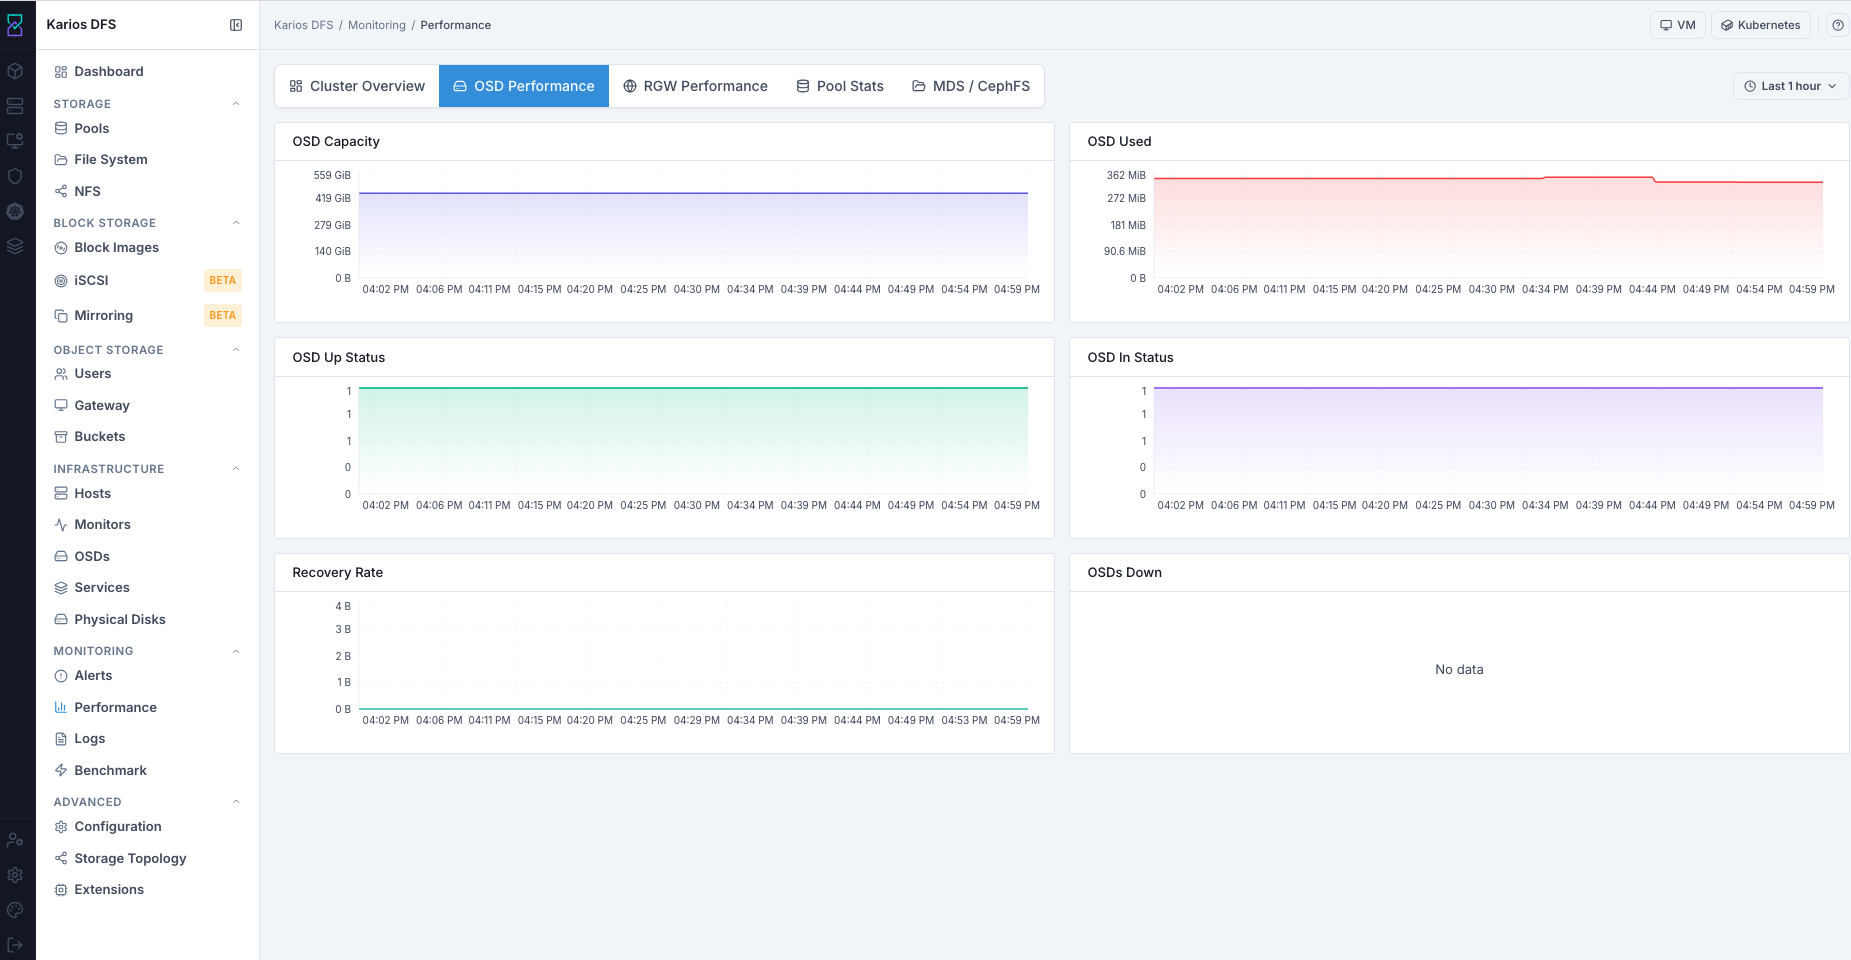This screenshot has height=960, width=1851.
Task: Collapse the ADVANCED section chevron
Action: [x=236, y=802]
